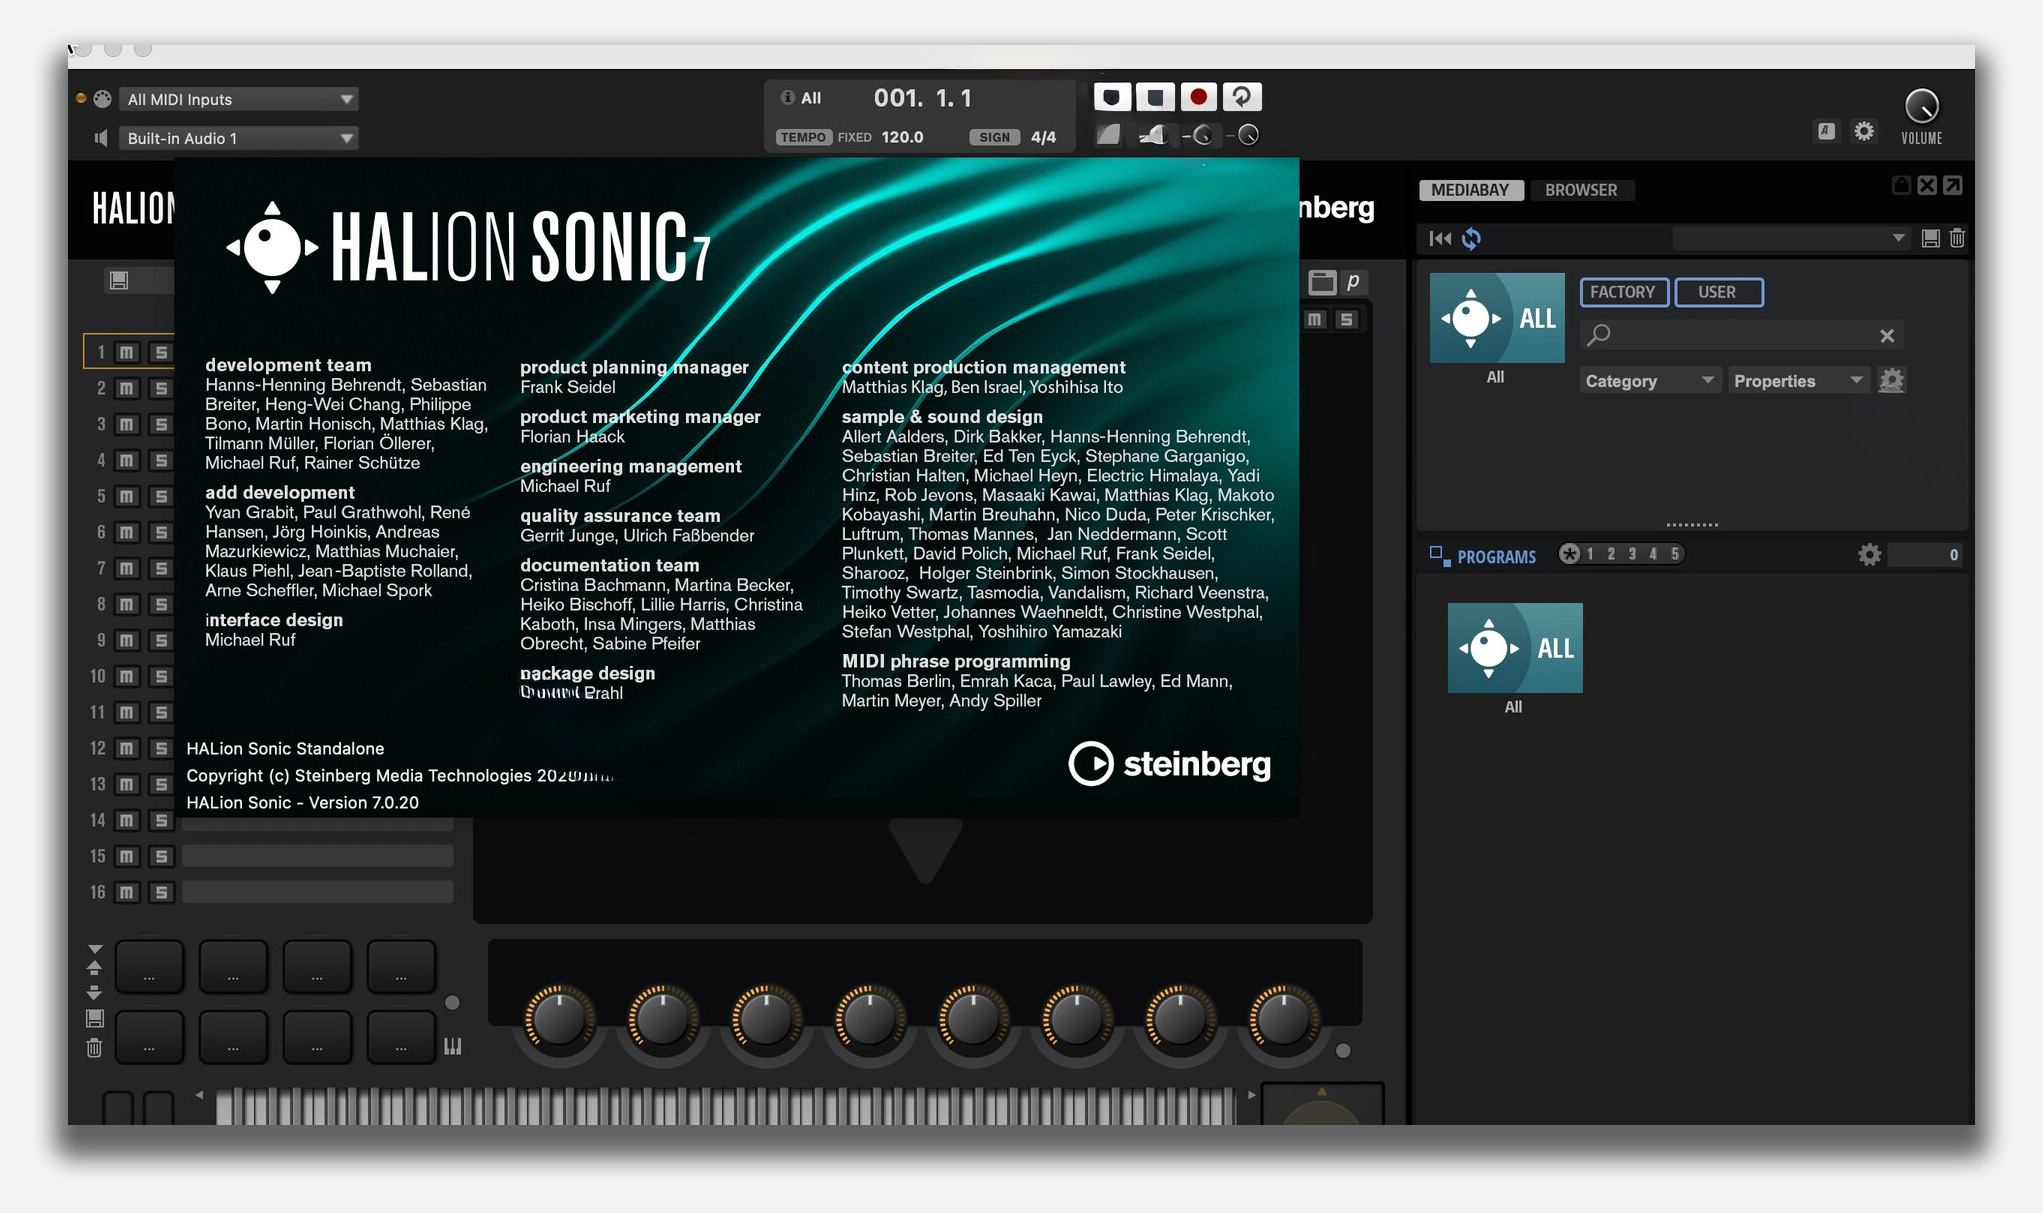This screenshot has width=2043, height=1213.
Task: Toggle the TEMPO button
Action: pyautogui.click(x=803, y=137)
